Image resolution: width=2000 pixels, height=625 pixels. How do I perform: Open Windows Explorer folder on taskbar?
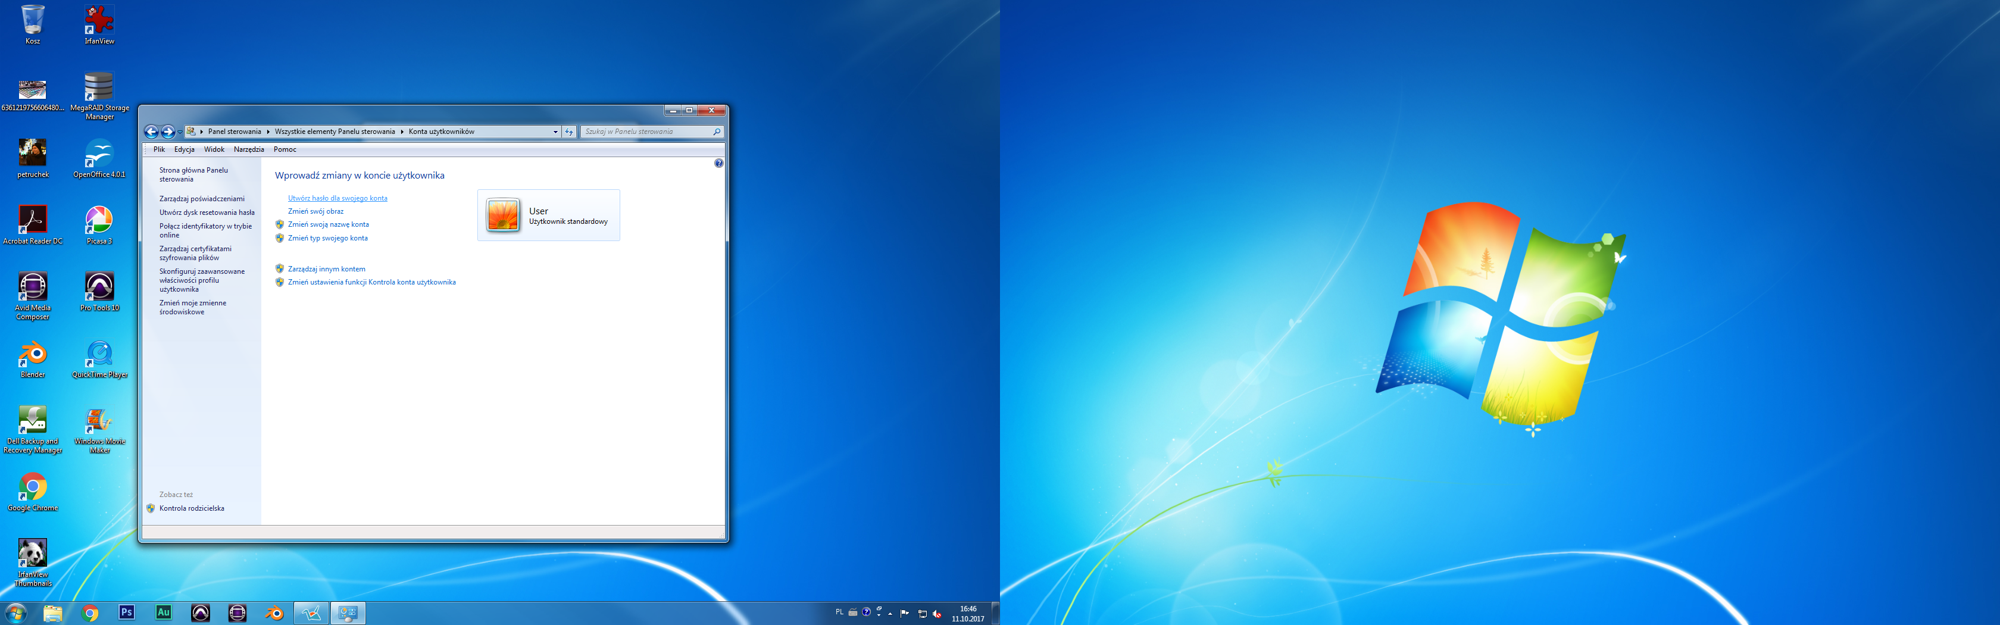tap(53, 613)
